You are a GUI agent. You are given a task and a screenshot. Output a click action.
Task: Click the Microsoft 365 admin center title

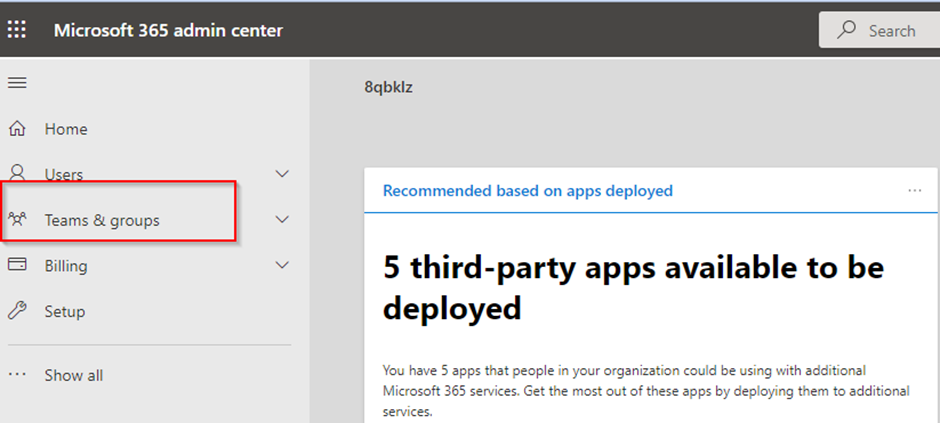(168, 30)
